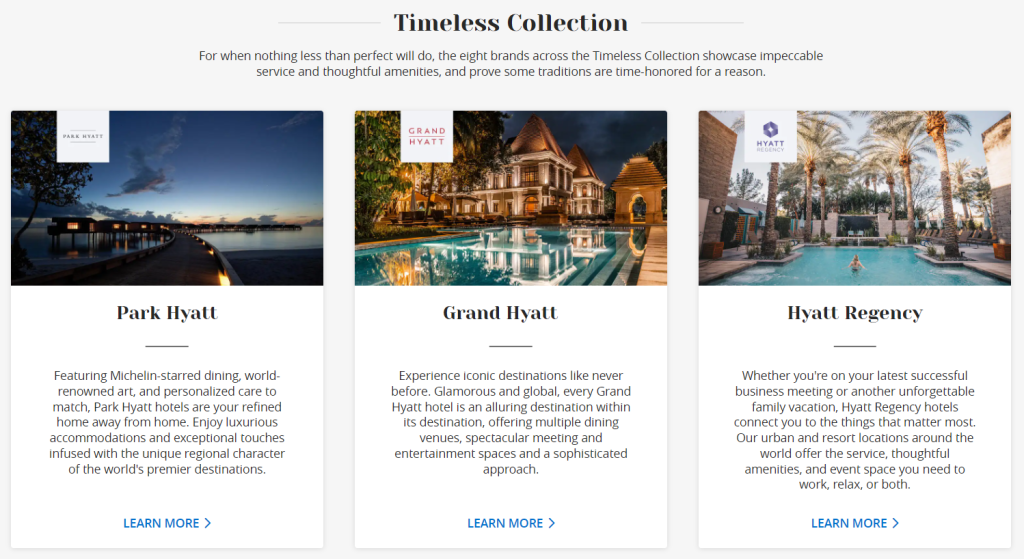Click the Grand Hyatt logo badge
Viewport: 1024px width, 559px height.
pyautogui.click(x=427, y=136)
